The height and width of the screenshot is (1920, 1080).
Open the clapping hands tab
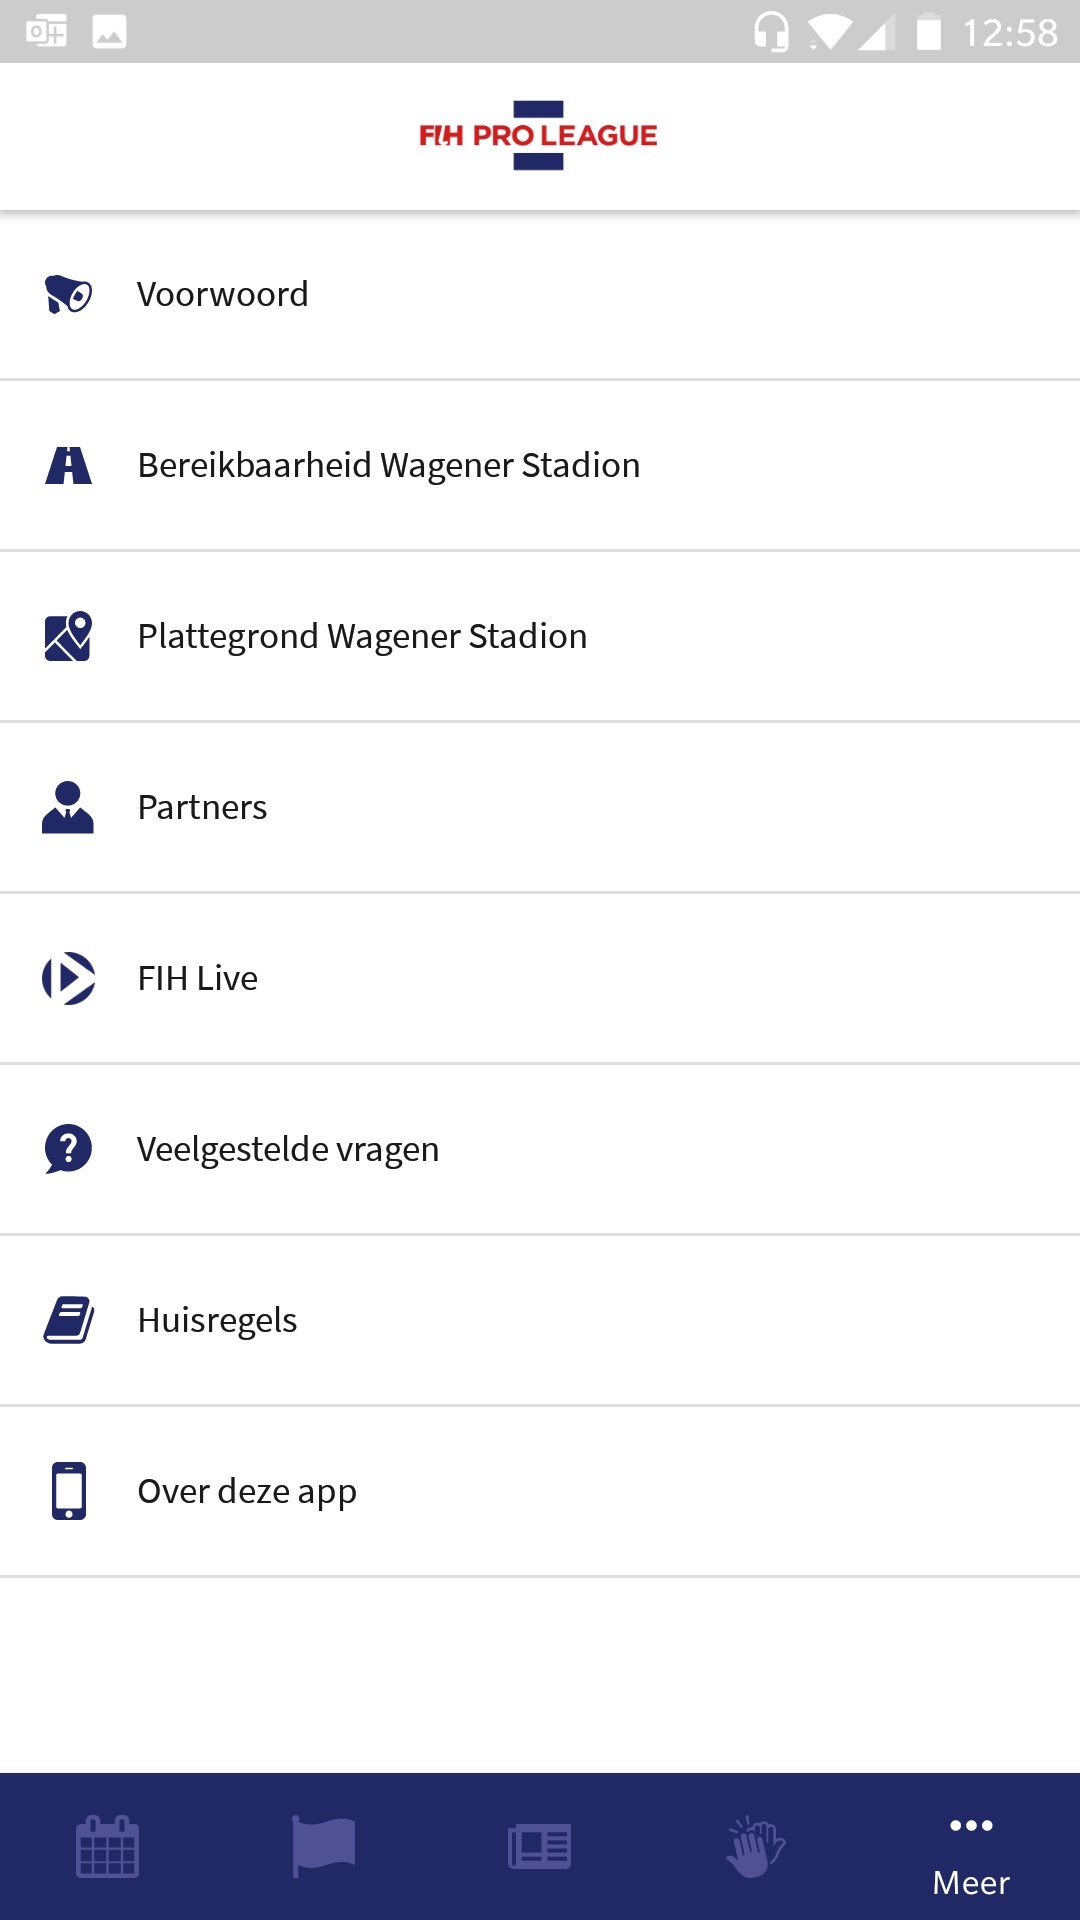point(756,1846)
